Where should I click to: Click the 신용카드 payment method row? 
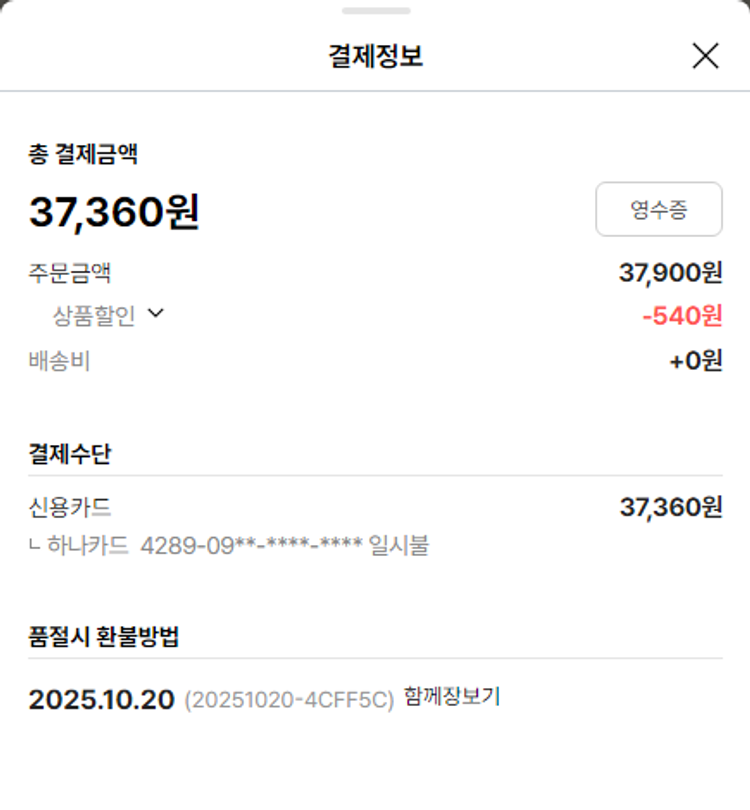(70, 507)
